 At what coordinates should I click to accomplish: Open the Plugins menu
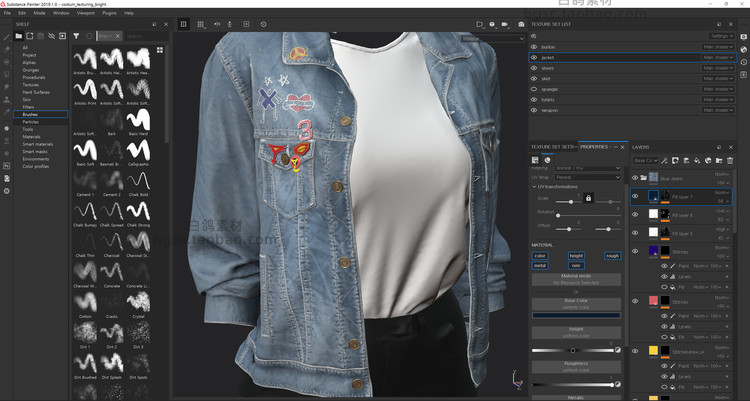pos(109,13)
